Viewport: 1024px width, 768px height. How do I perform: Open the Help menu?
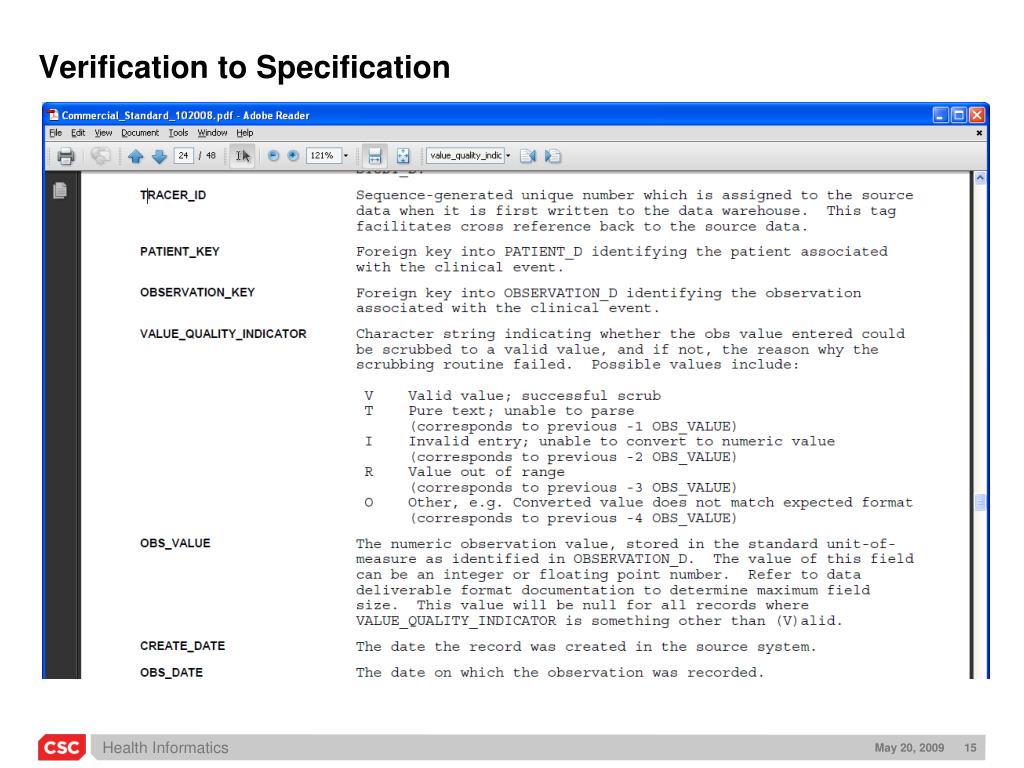tap(245, 133)
